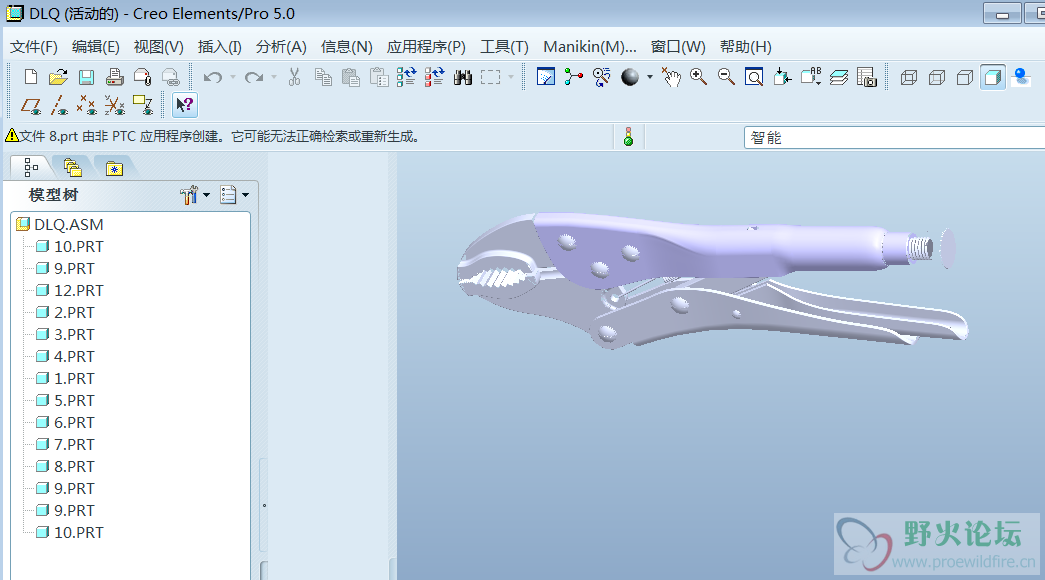This screenshot has width=1045, height=580.
Task: Click the Paste Special icon
Action: pyautogui.click(x=379, y=77)
